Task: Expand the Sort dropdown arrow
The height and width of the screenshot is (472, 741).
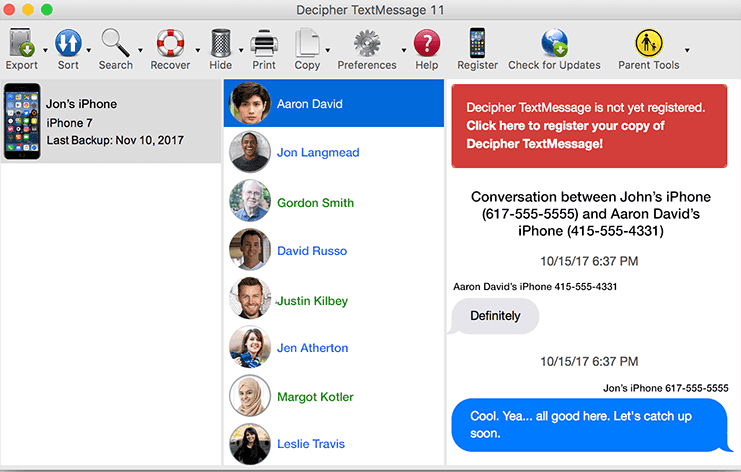Action: [x=88, y=50]
